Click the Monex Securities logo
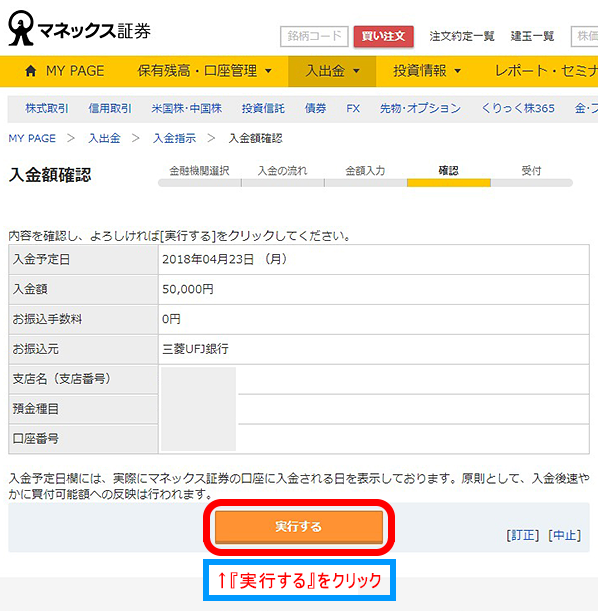This screenshot has height=611, width=598. point(79,28)
